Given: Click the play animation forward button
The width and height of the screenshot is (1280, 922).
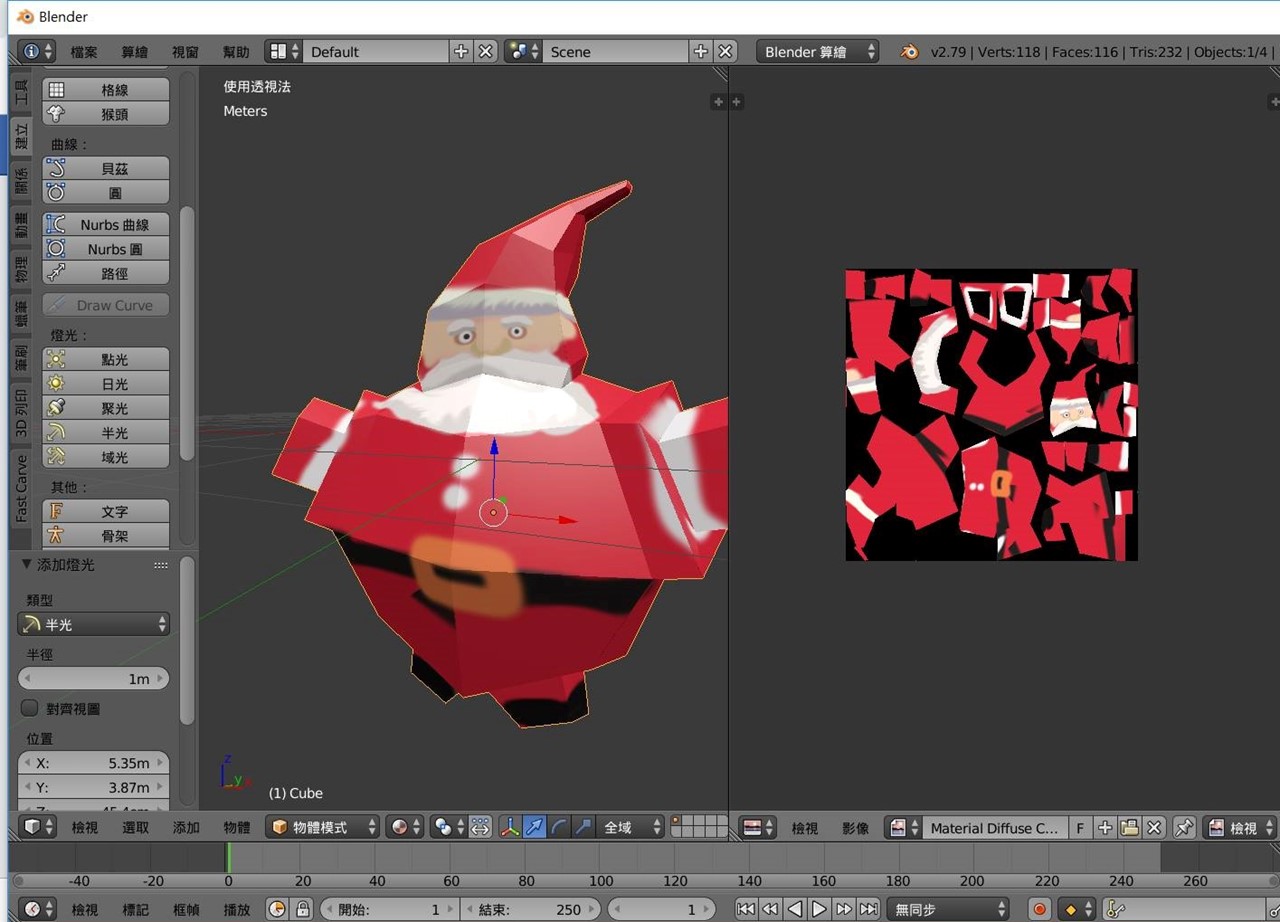Looking at the screenshot, I should pyautogui.click(x=819, y=909).
